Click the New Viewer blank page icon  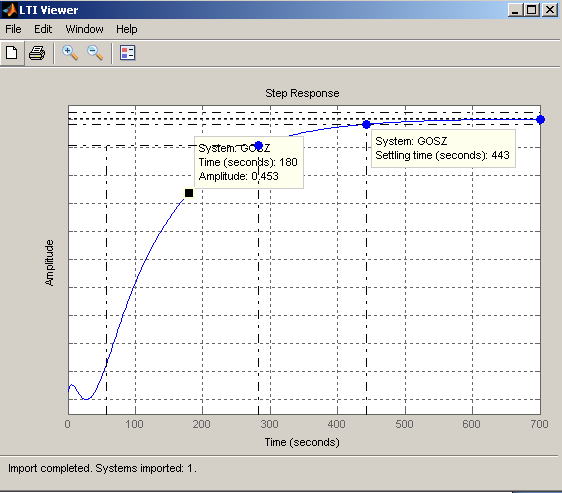point(12,53)
